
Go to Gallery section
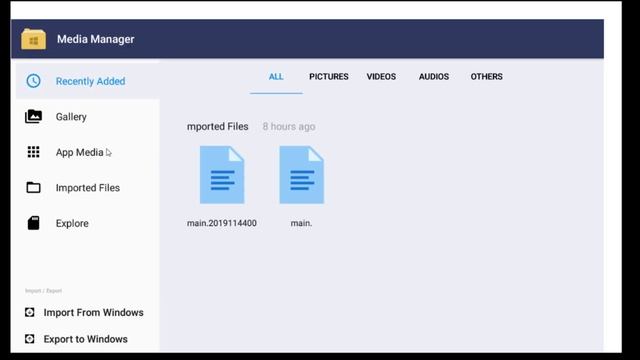87,117
